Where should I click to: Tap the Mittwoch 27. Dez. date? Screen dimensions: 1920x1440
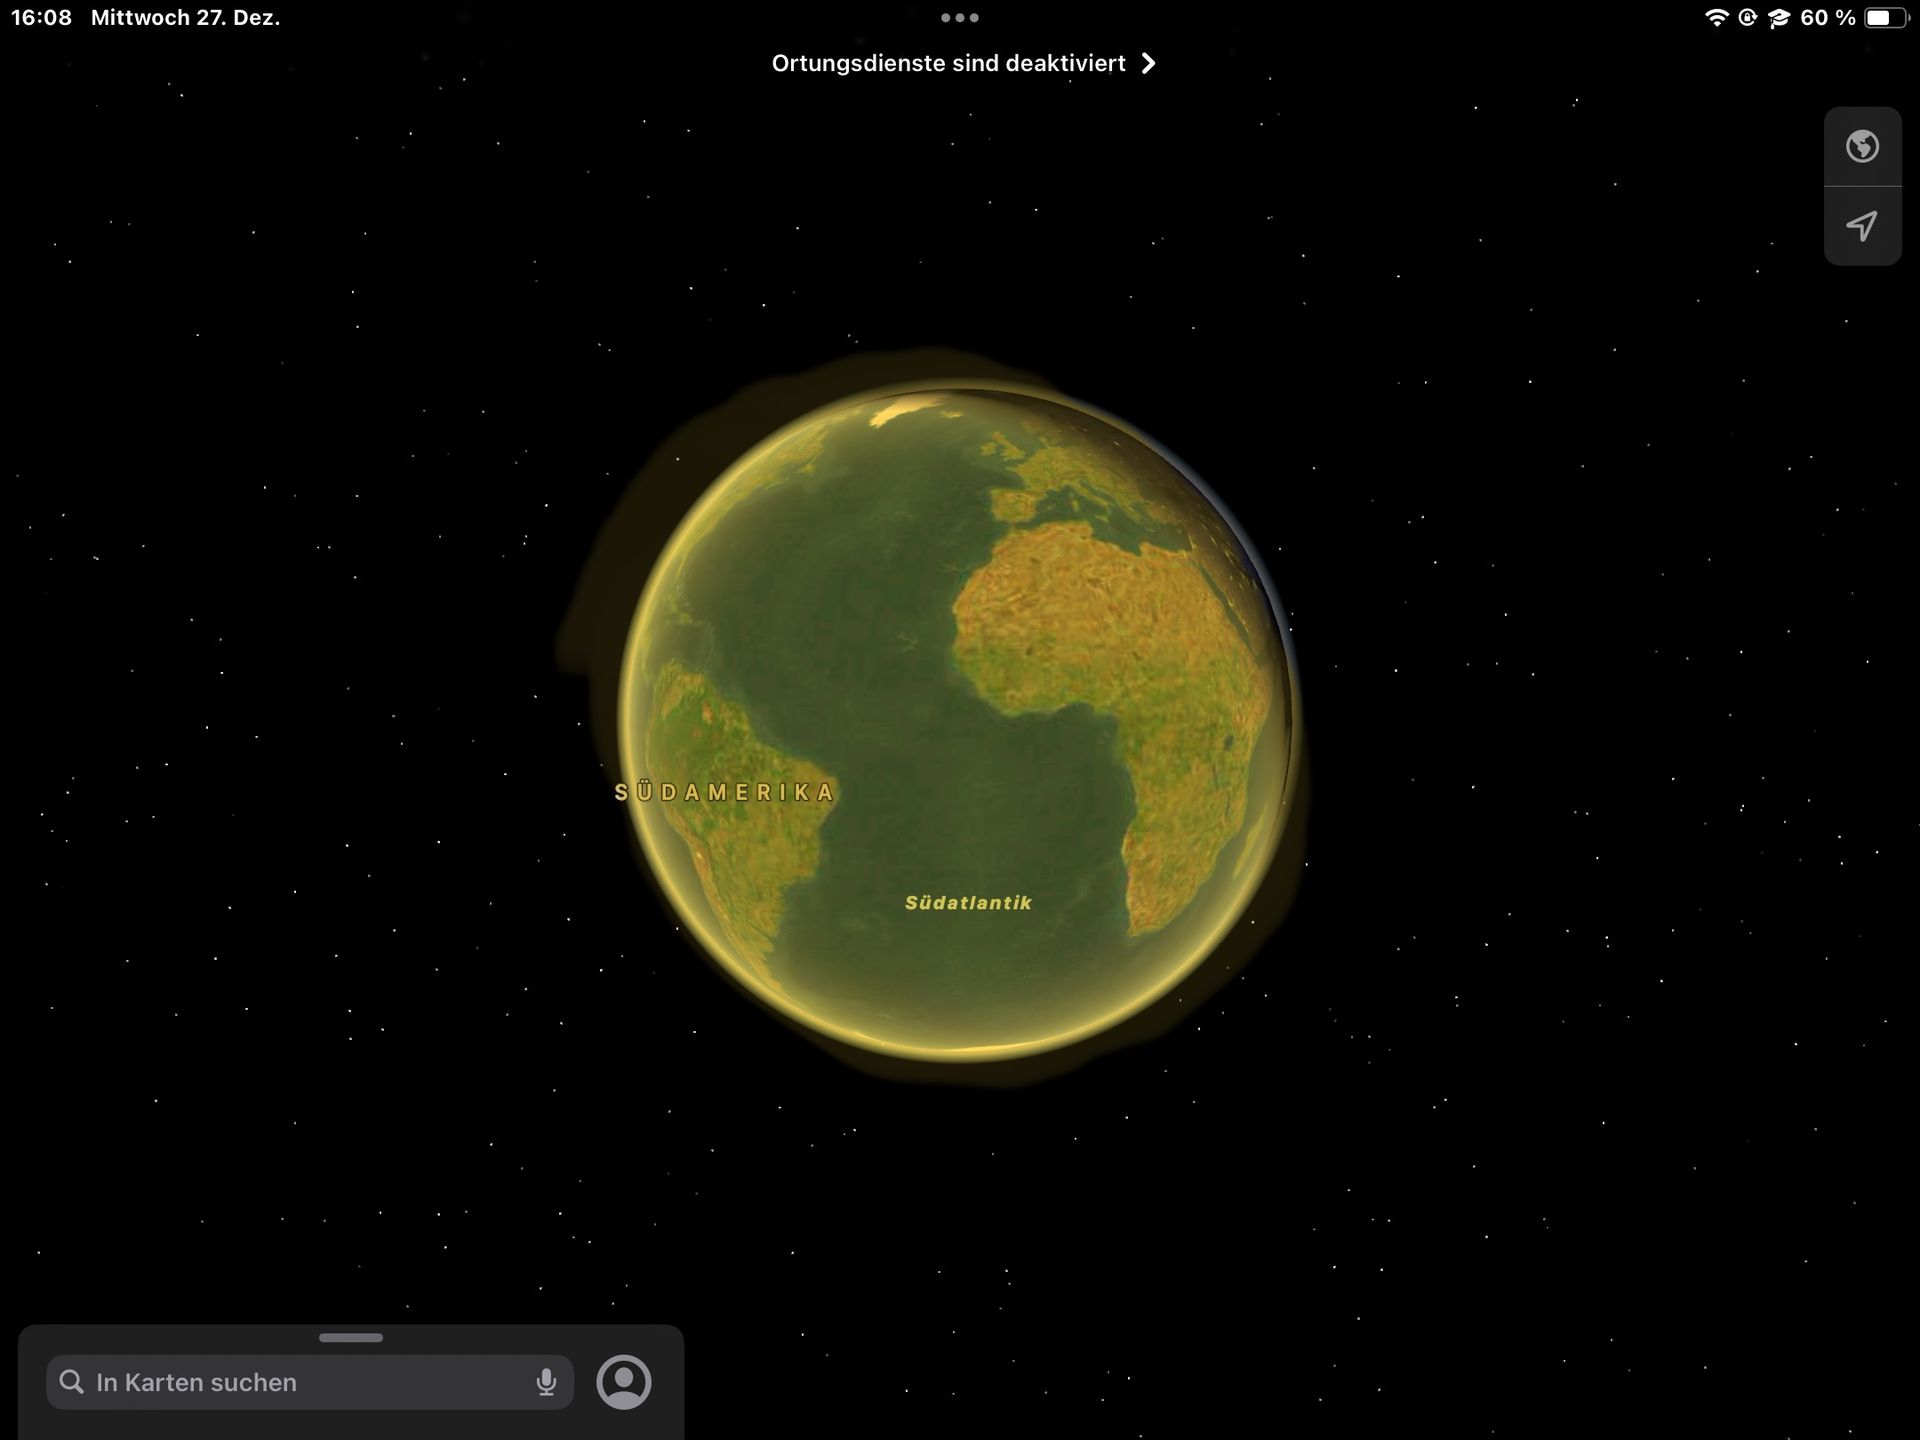(185, 18)
